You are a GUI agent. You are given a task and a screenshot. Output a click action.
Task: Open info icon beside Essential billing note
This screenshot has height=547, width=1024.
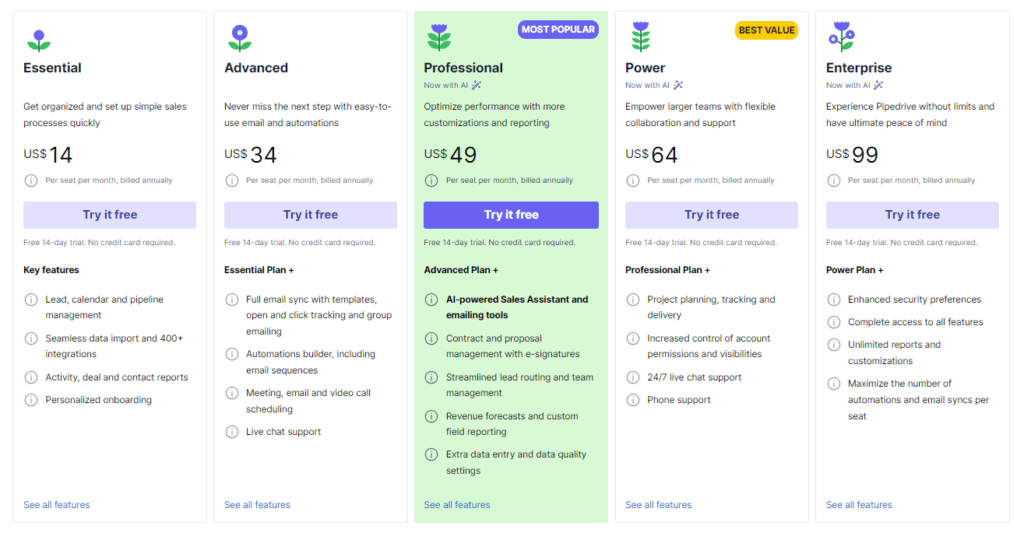pyautogui.click(x=31, y=181)
